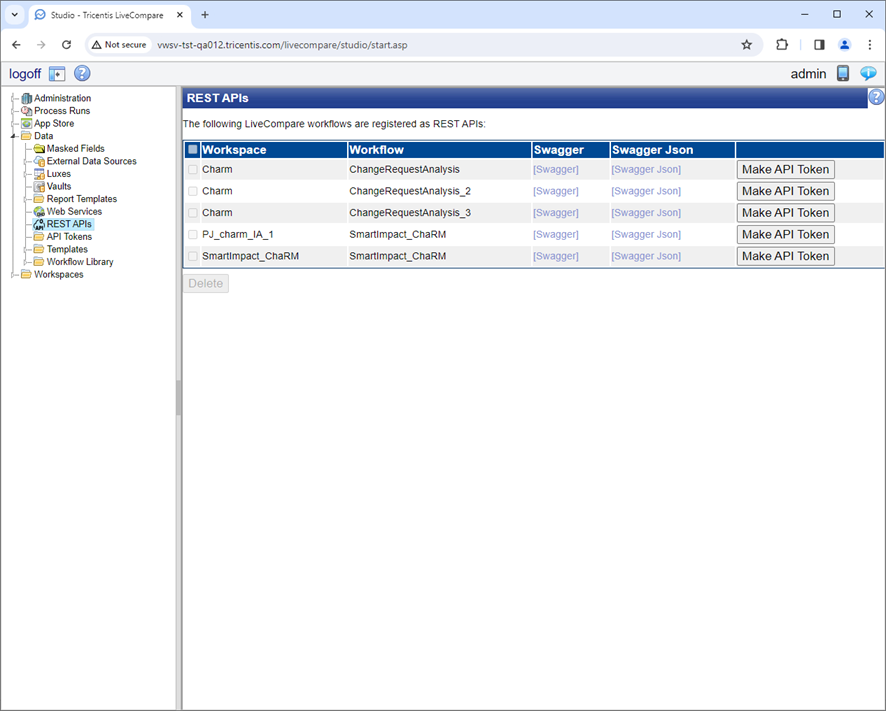
Task: Open the App Store icon
Action: pos(28,123)
